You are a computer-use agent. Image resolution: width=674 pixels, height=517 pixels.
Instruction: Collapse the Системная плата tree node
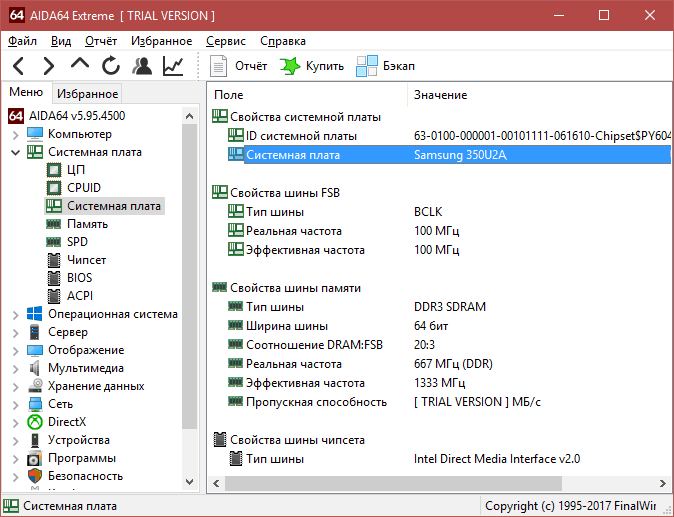(x=15, y=152)
